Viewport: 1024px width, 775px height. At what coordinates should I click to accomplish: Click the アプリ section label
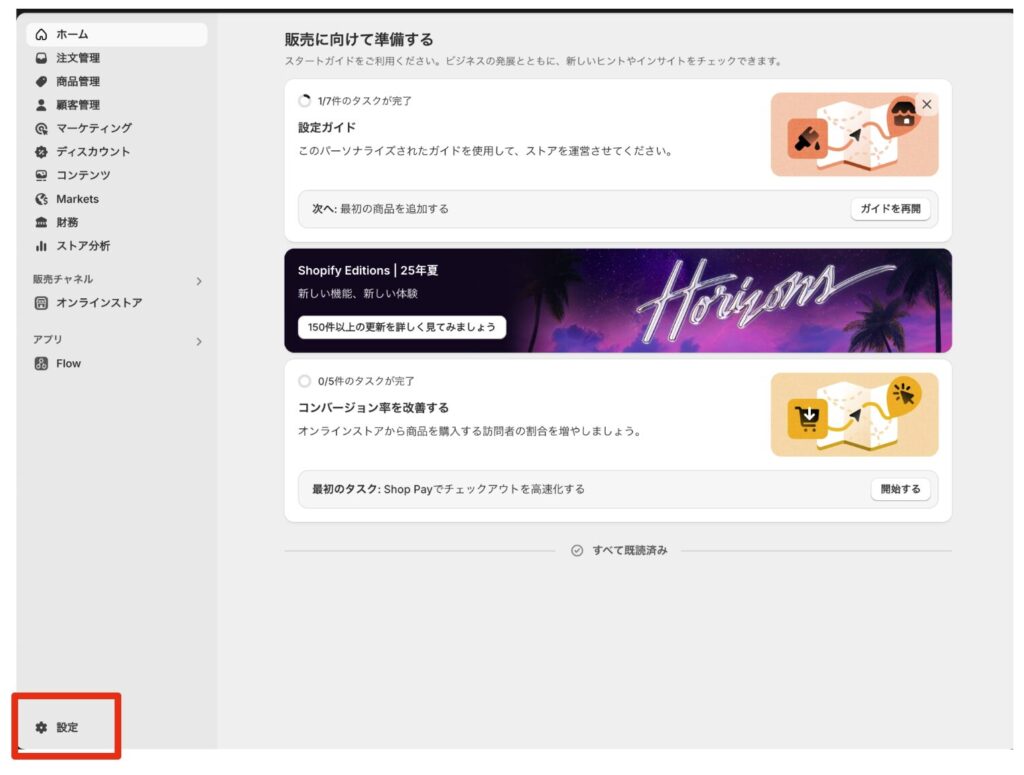point(48,340)
